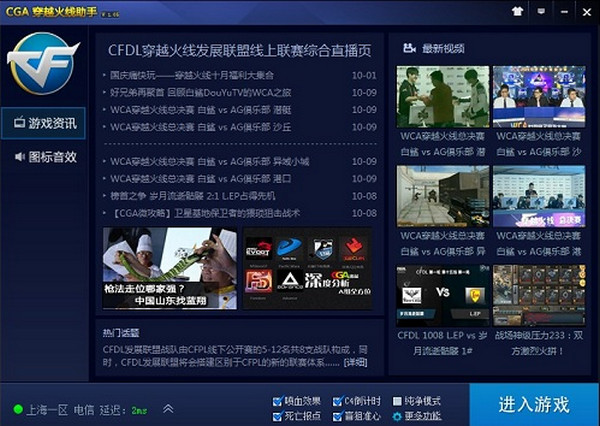600x426 pixels.
Task: Click the CF CrossFire logo
Action: click(x=43, y=64)
